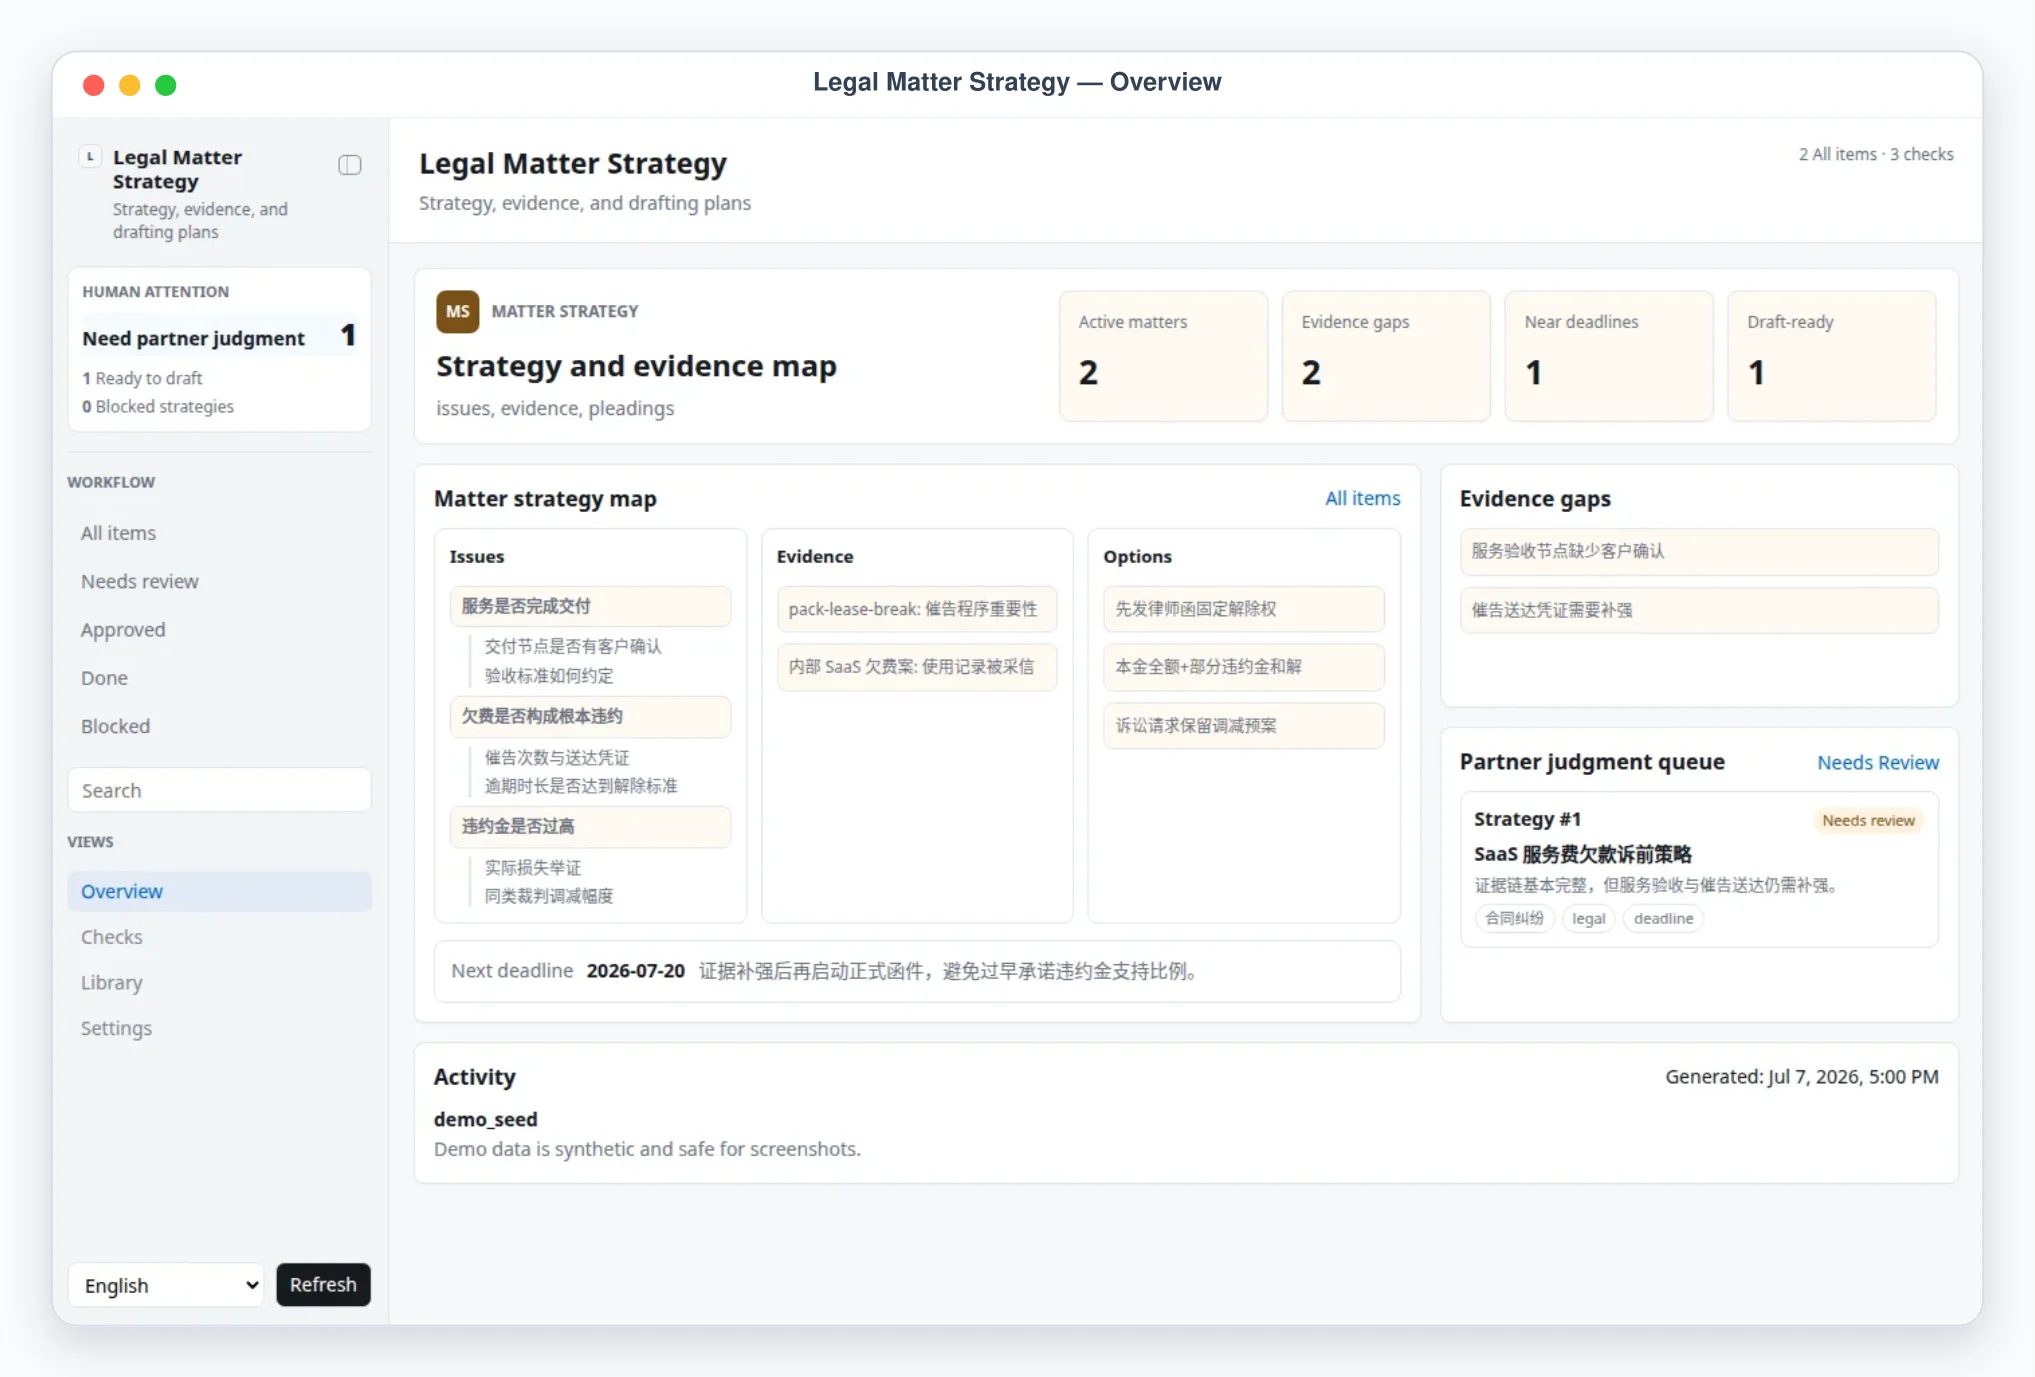Click the deadline tag on Strategy #1
The image size is (2035, 1377).
pos(1663,918)
